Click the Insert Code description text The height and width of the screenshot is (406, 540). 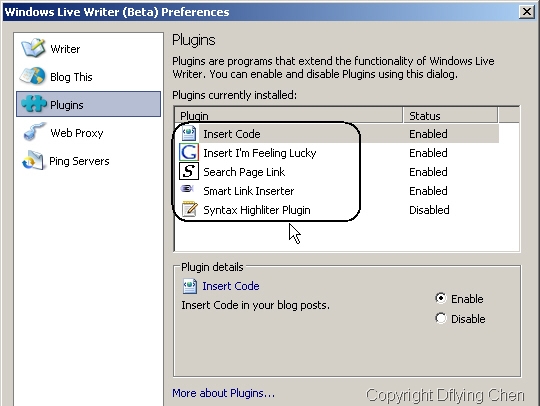click(255, 305)
